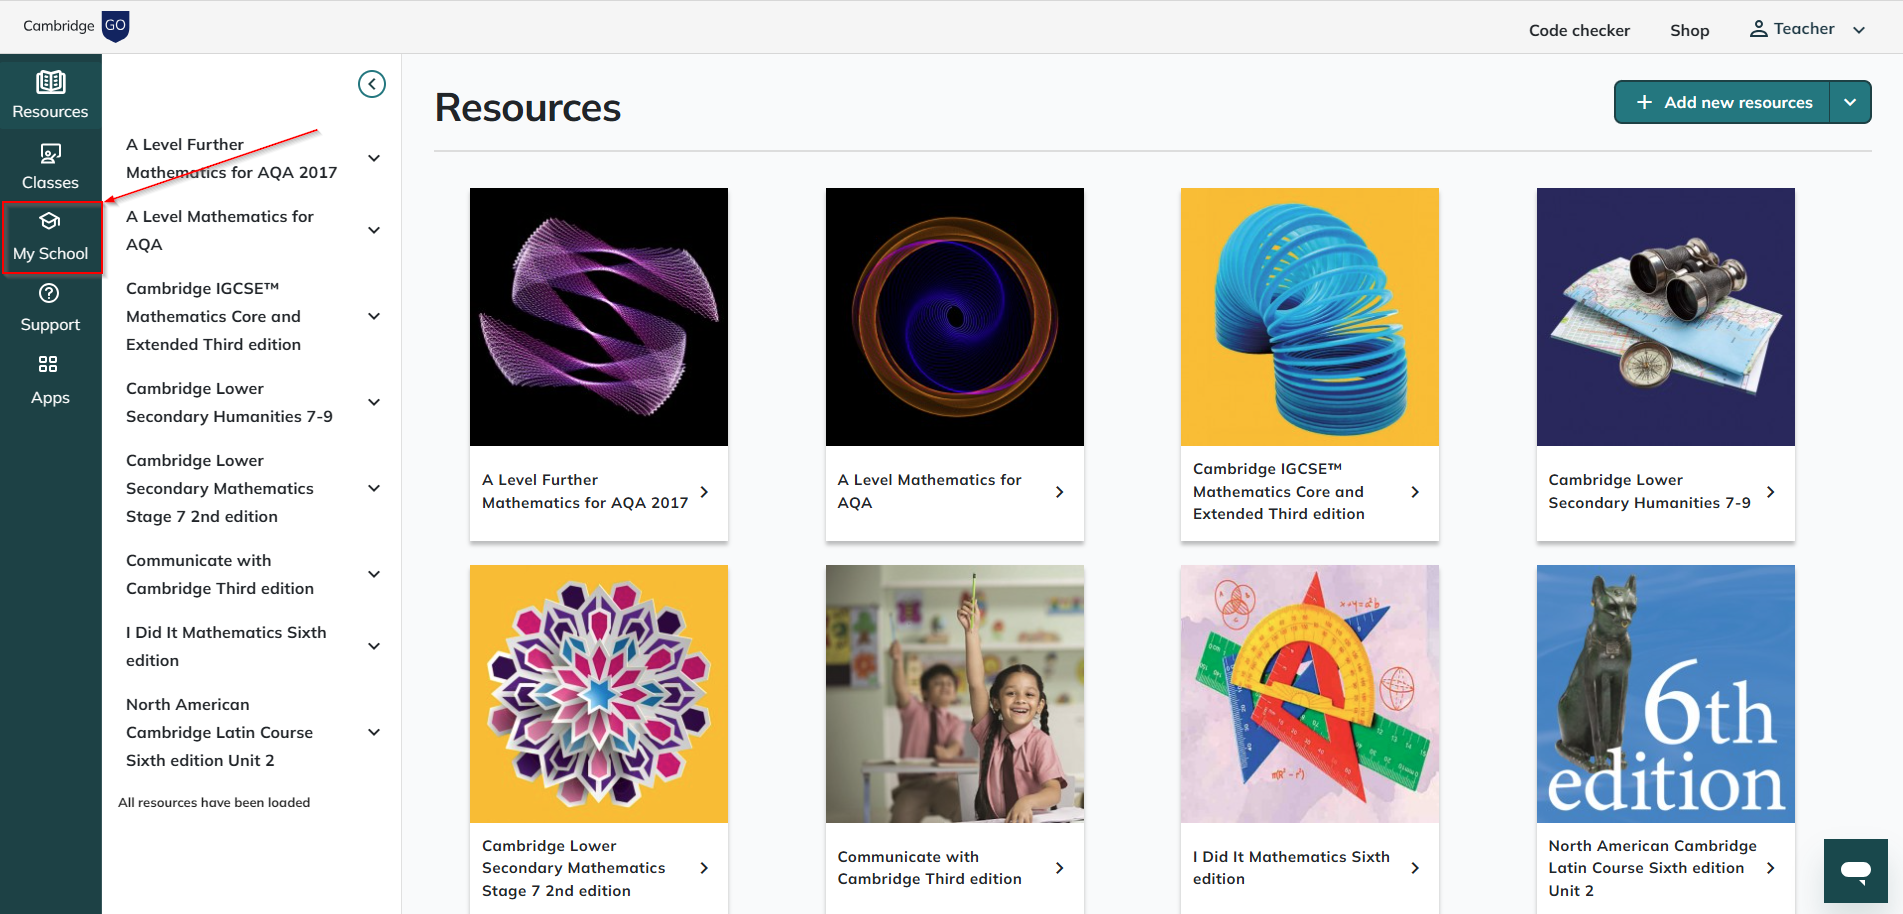Open the cat statue Latin Course cover

click(1666, 694)
